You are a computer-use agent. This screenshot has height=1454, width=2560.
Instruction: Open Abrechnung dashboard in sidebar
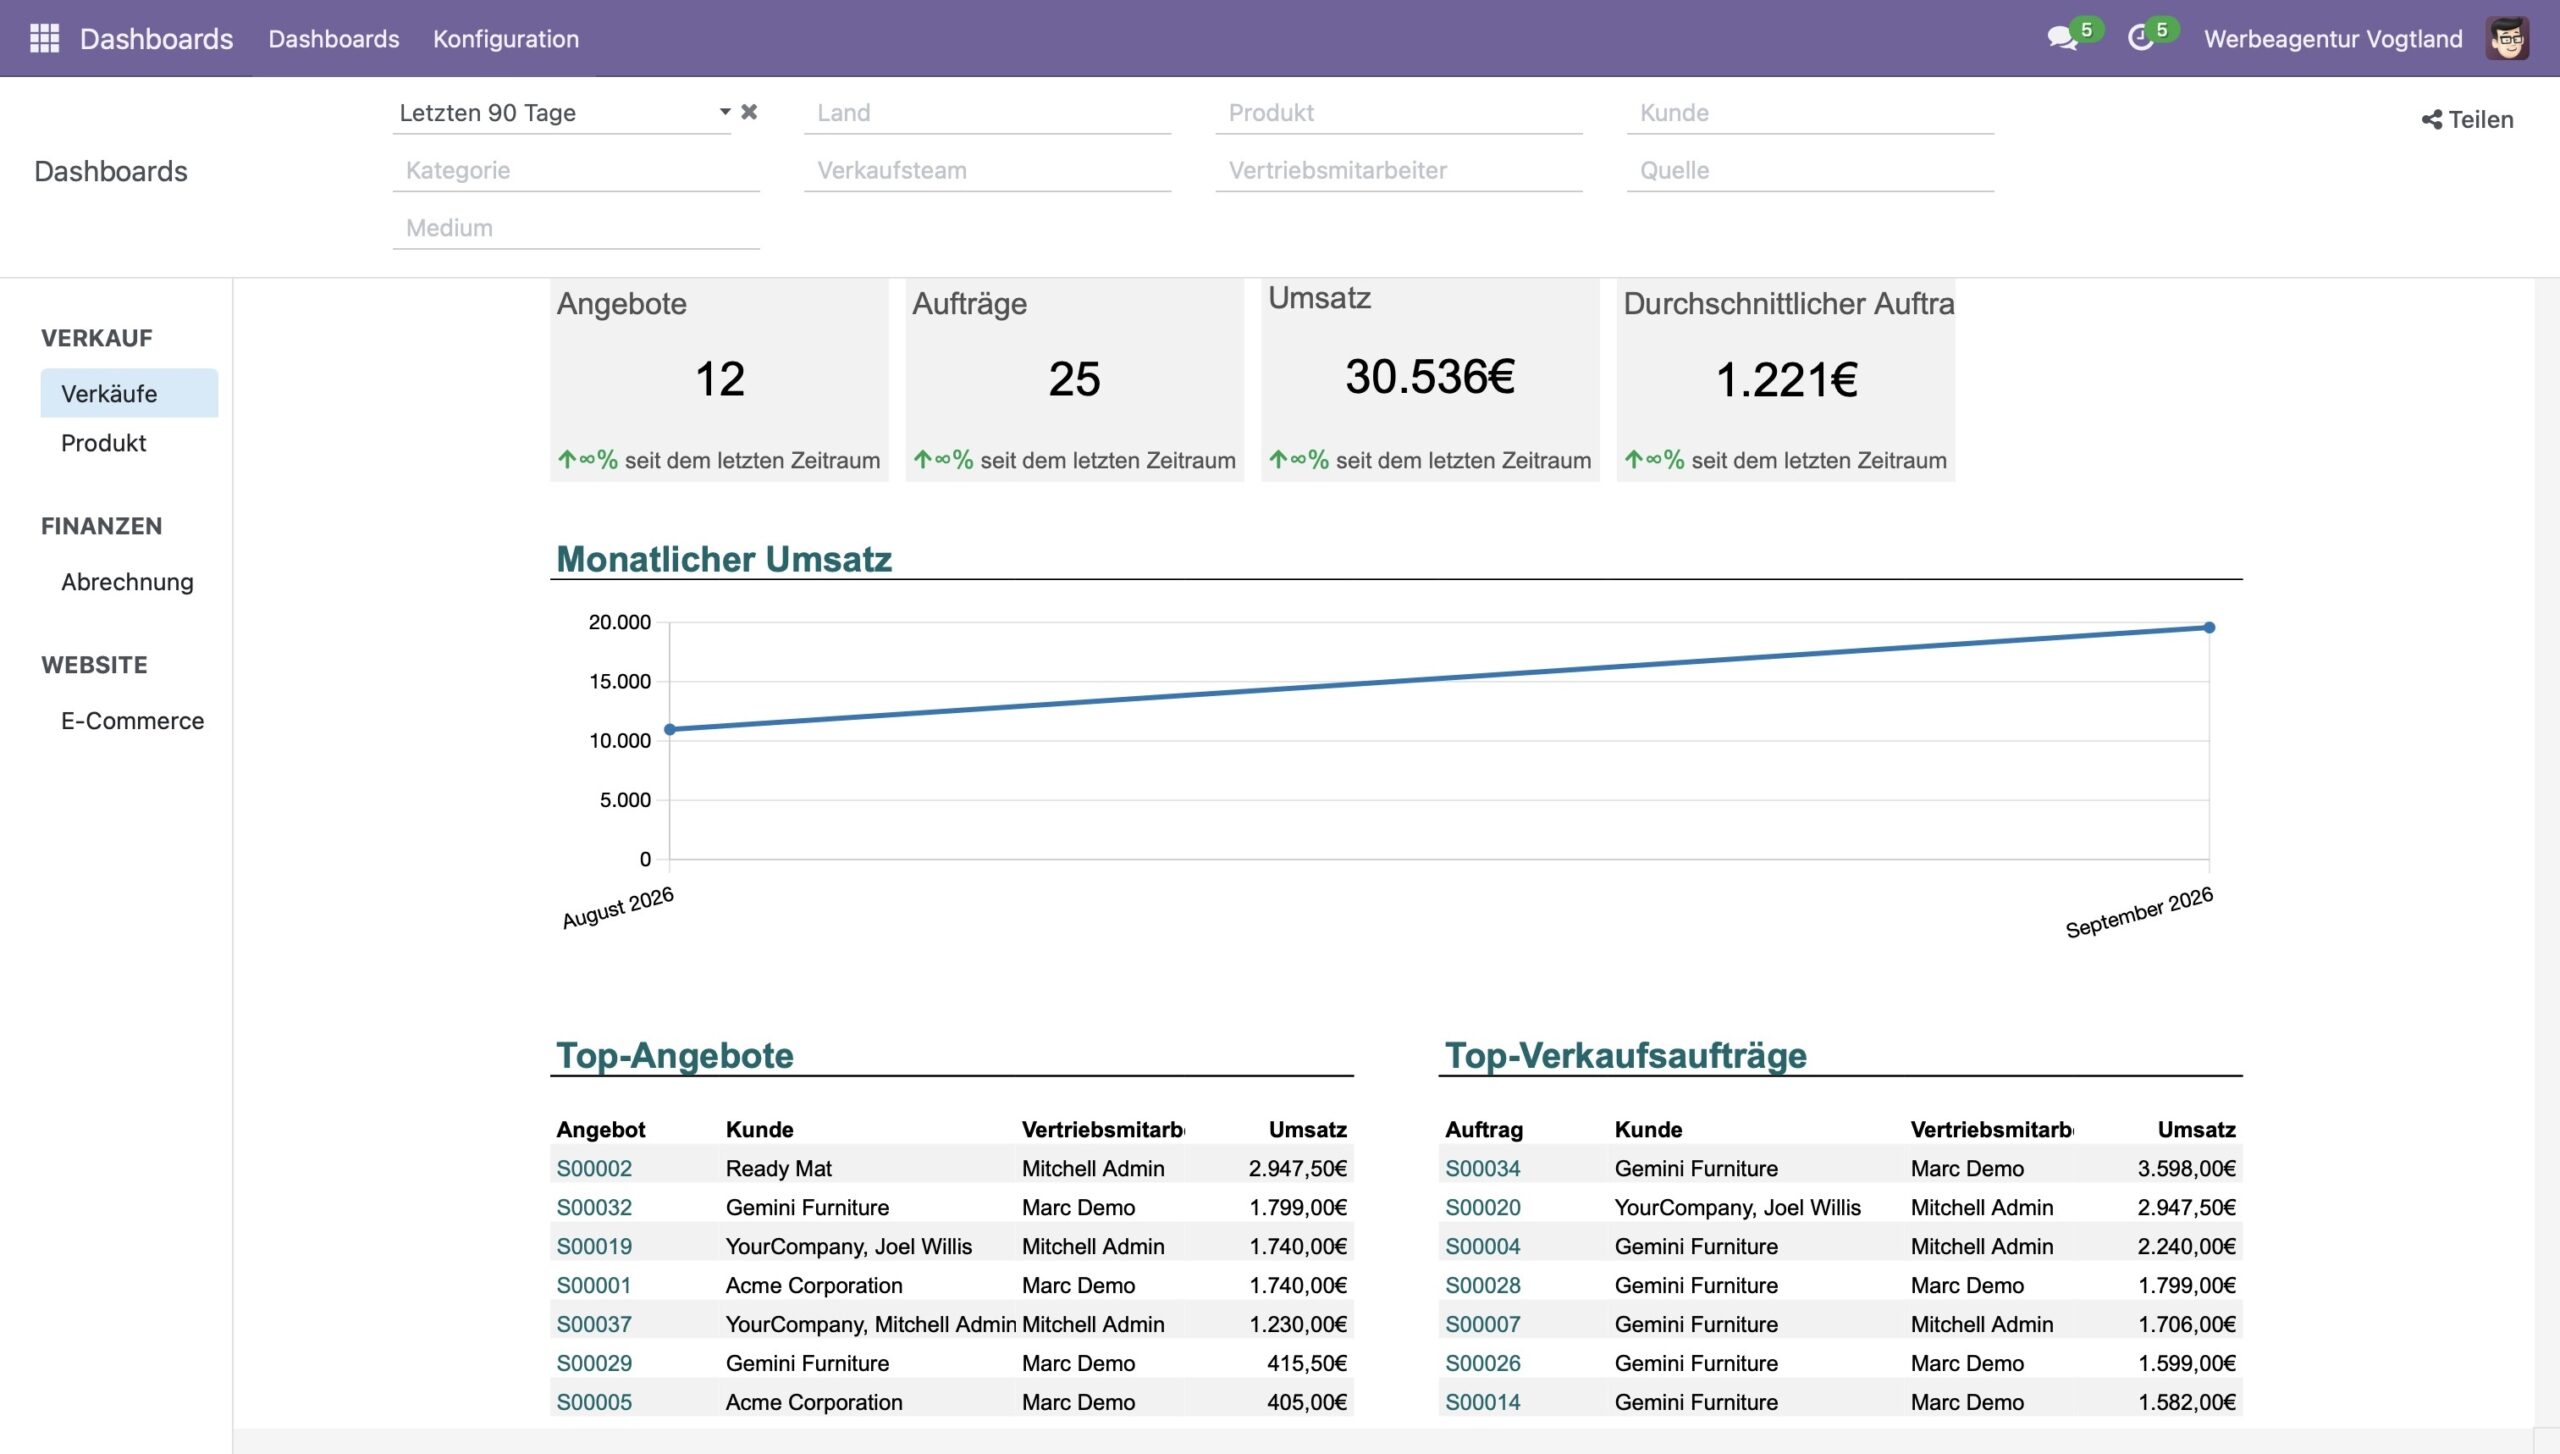(x=127, y=582)
